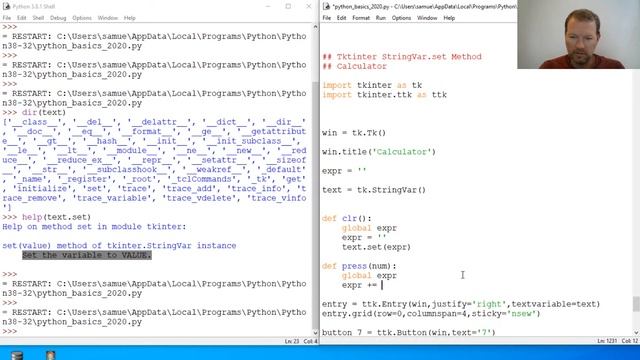Click 'text.set(expr)' line

coord(376,247)
